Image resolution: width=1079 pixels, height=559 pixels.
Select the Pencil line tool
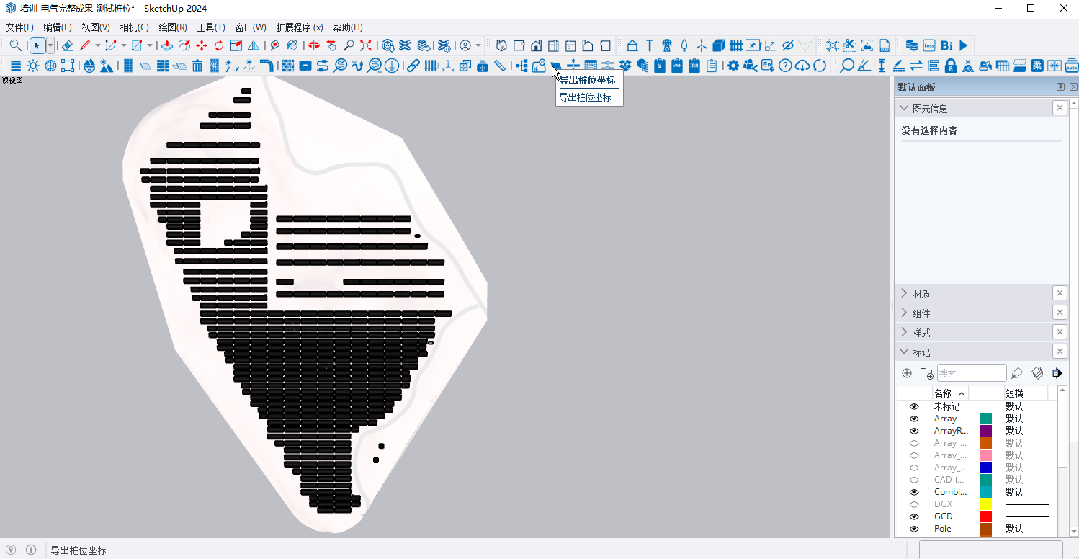pyautogui.click(x=85, y=45)
